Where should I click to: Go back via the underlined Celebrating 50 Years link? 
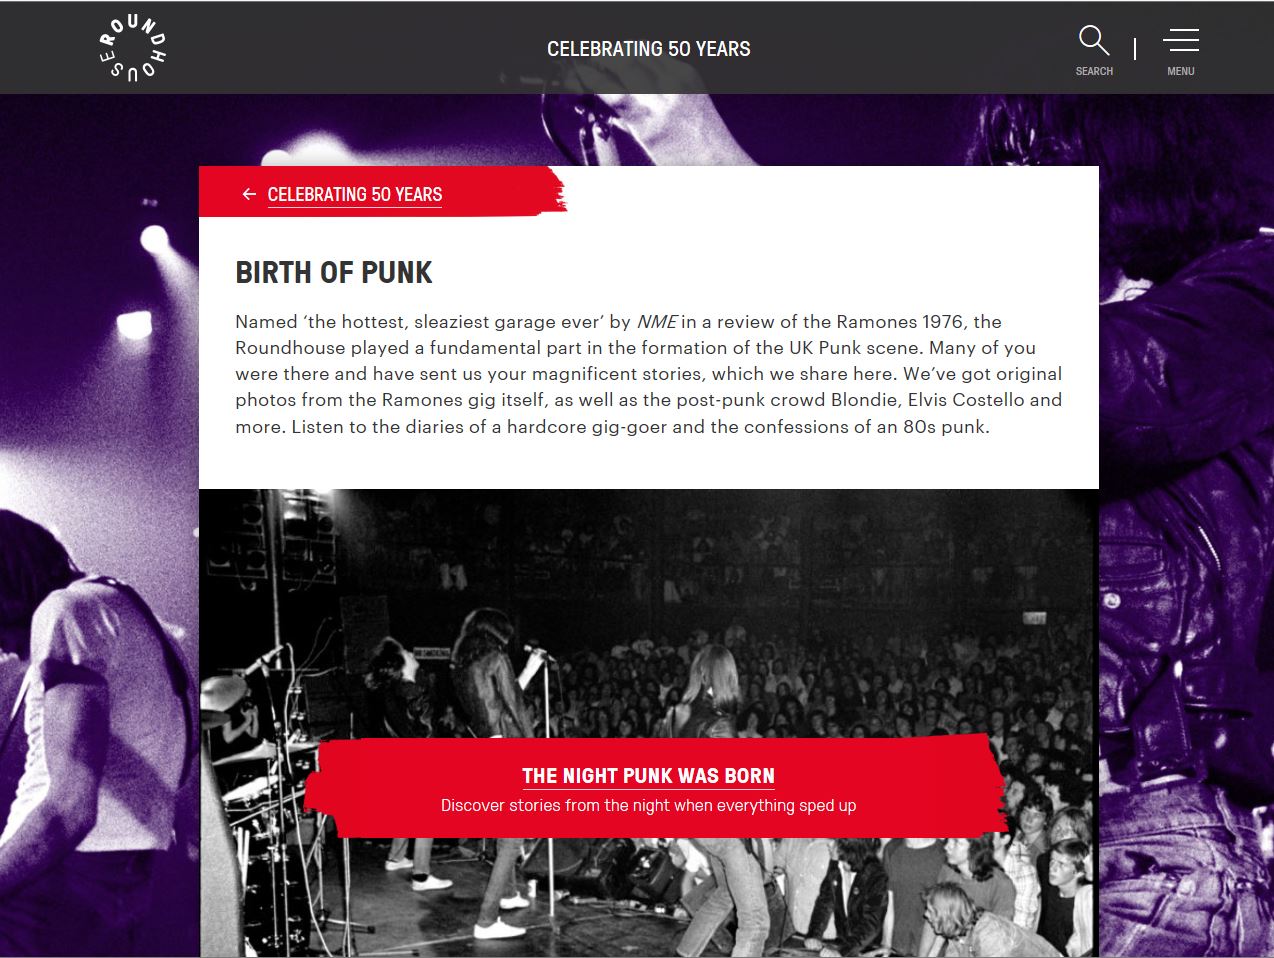(355, 195)
